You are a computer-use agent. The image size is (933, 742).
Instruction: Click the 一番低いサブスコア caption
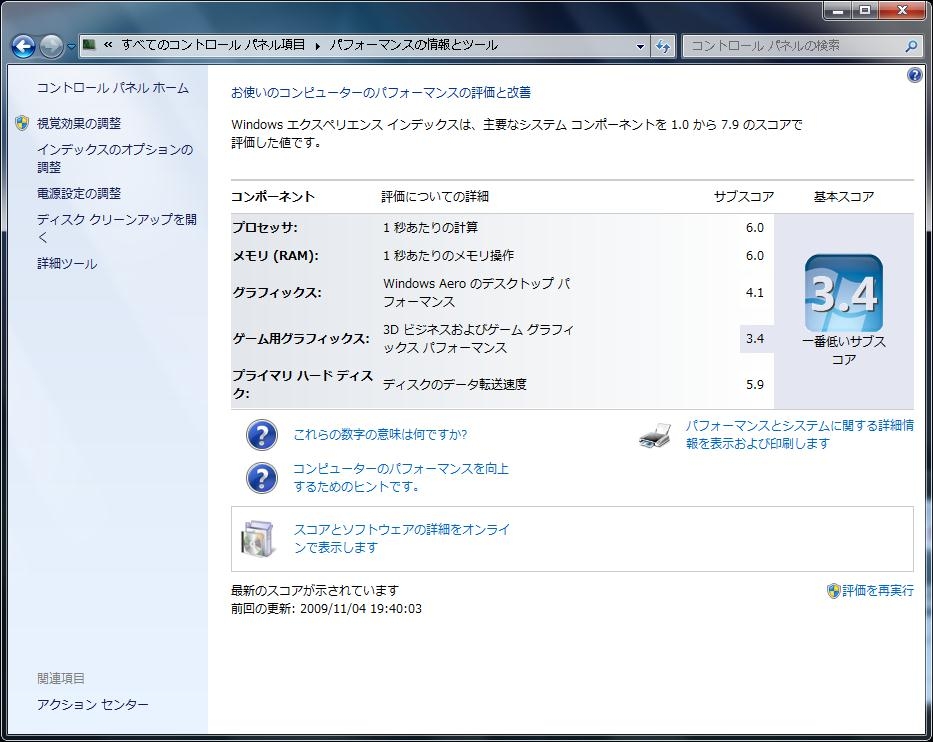point(844,350)
